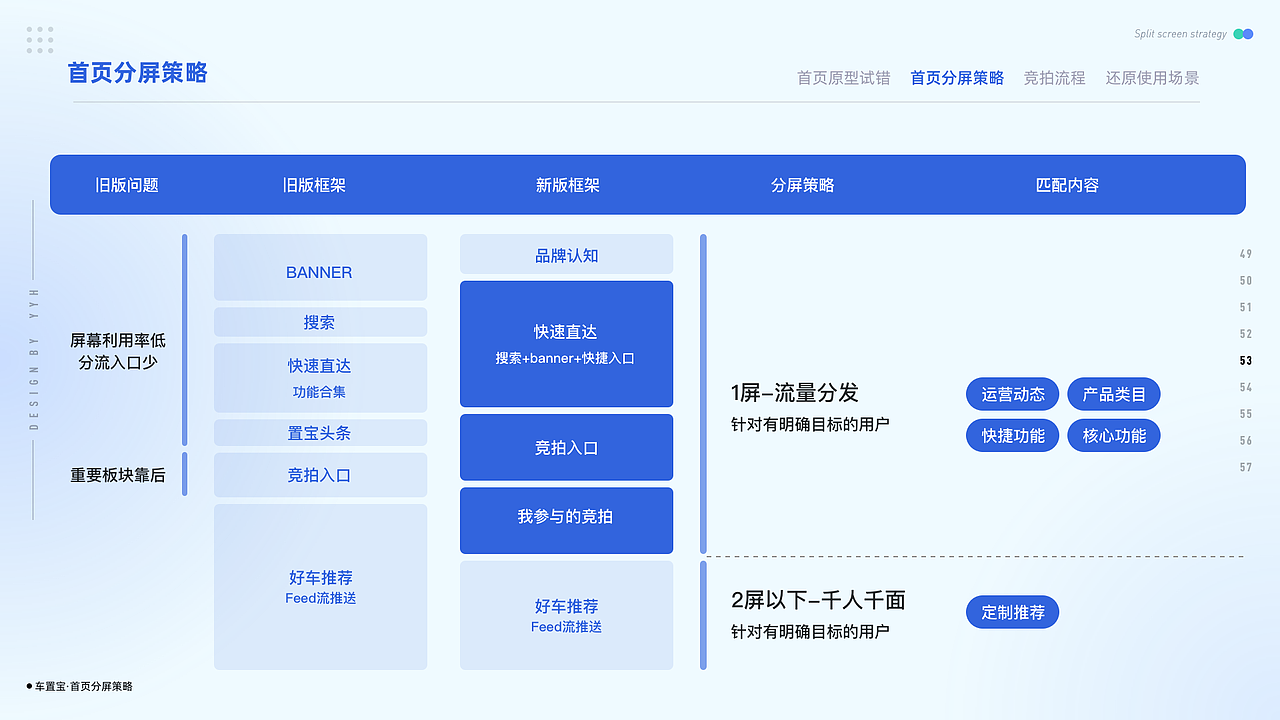
Task: Click the 产品类目 pill button
Action: [x=1113, y=394]
